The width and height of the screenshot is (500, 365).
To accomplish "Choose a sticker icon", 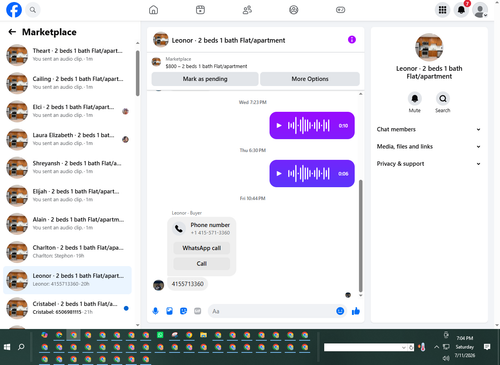I will coord(183,311).
